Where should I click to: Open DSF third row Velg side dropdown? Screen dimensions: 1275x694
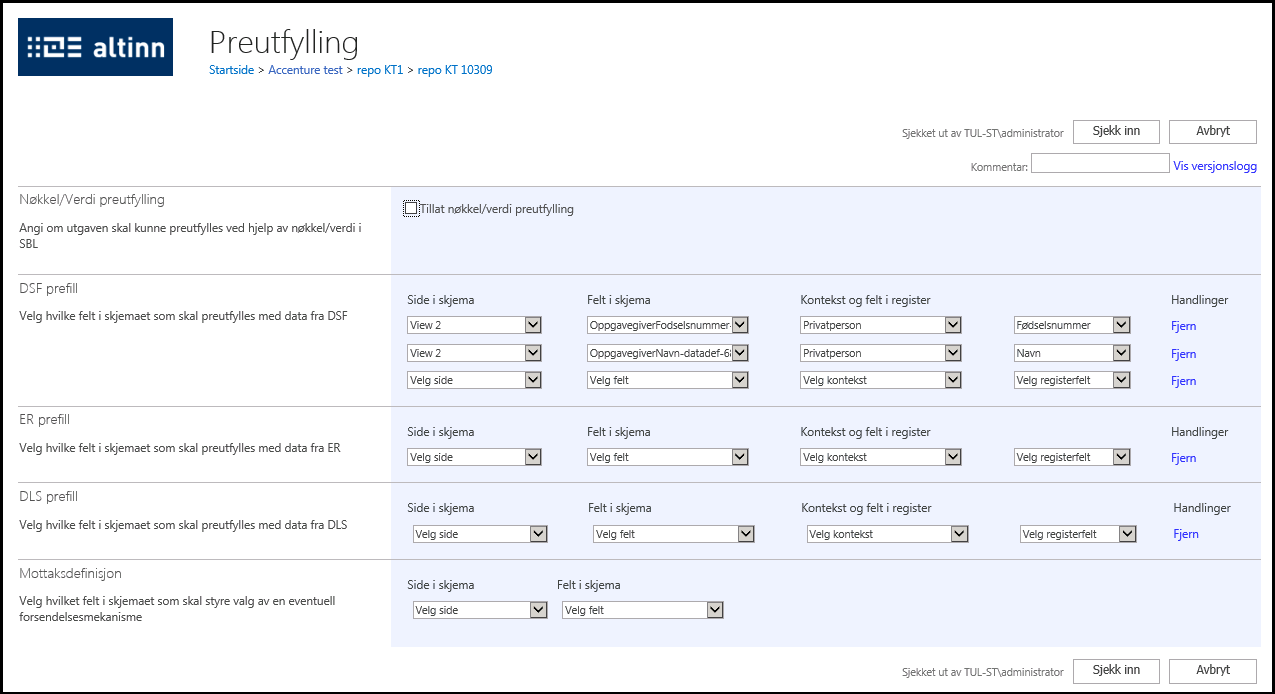click(x=474, y=380)
